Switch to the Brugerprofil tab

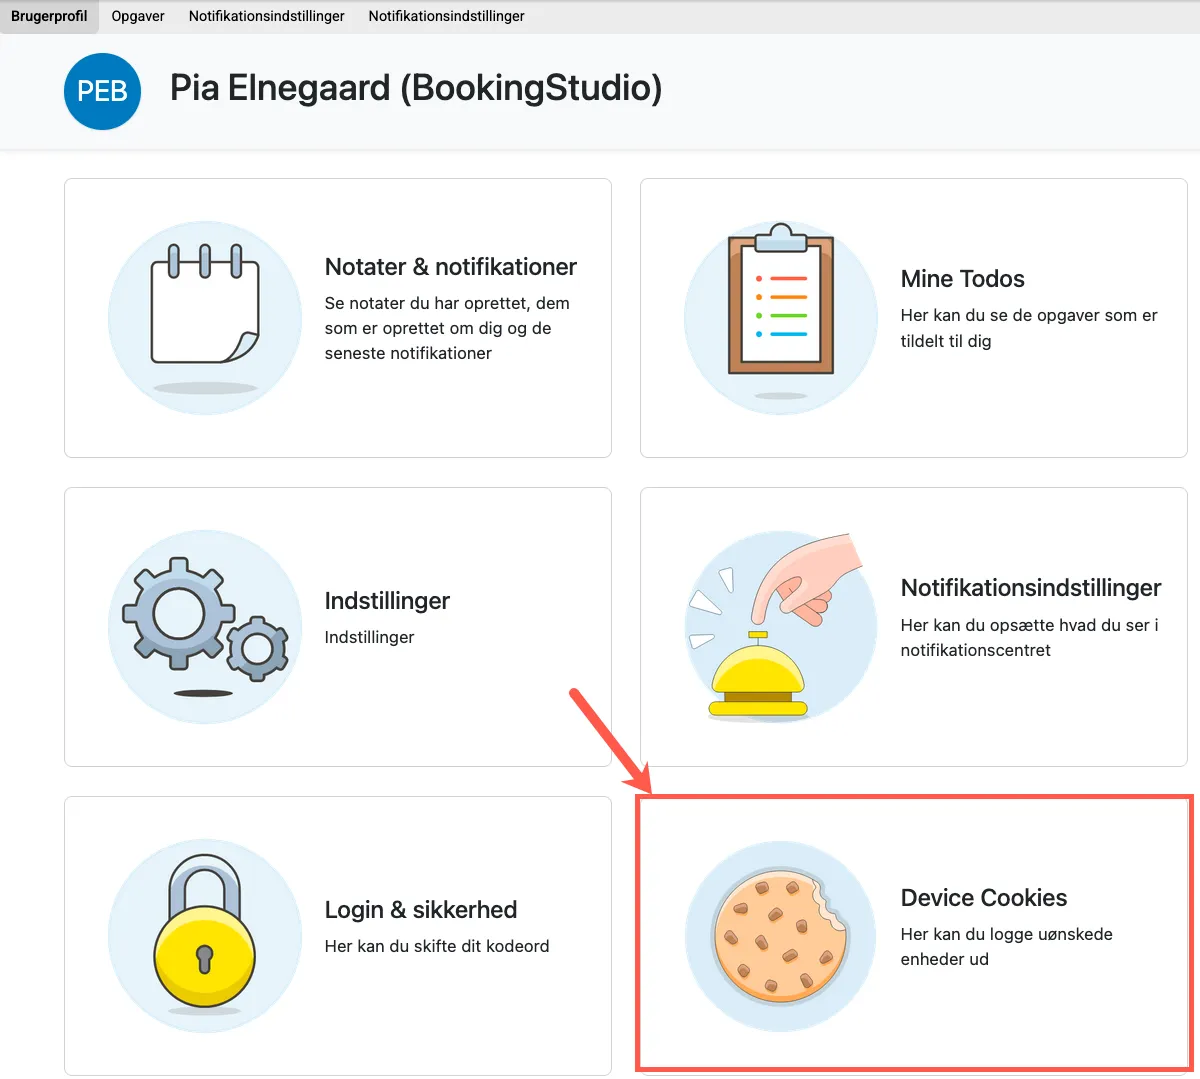pos(47,16)
